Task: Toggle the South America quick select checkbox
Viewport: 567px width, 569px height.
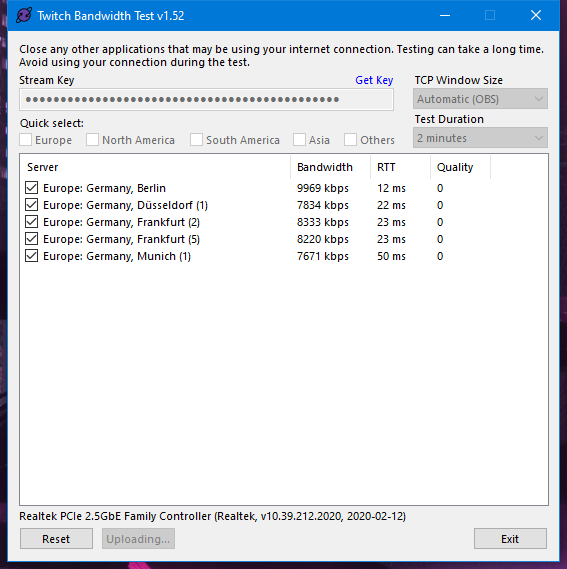Action: coord(196,140)
